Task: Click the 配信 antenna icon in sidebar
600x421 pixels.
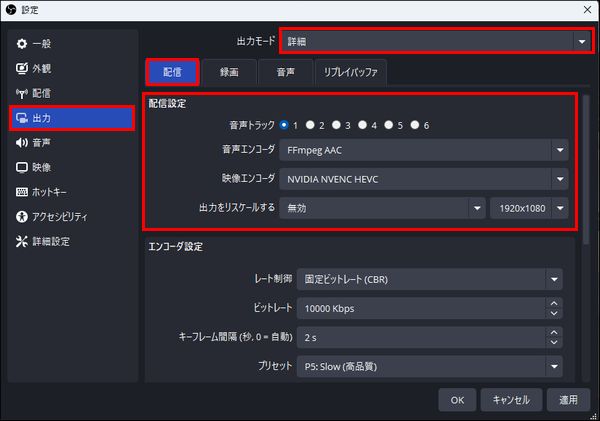Action: click(22, 93)
